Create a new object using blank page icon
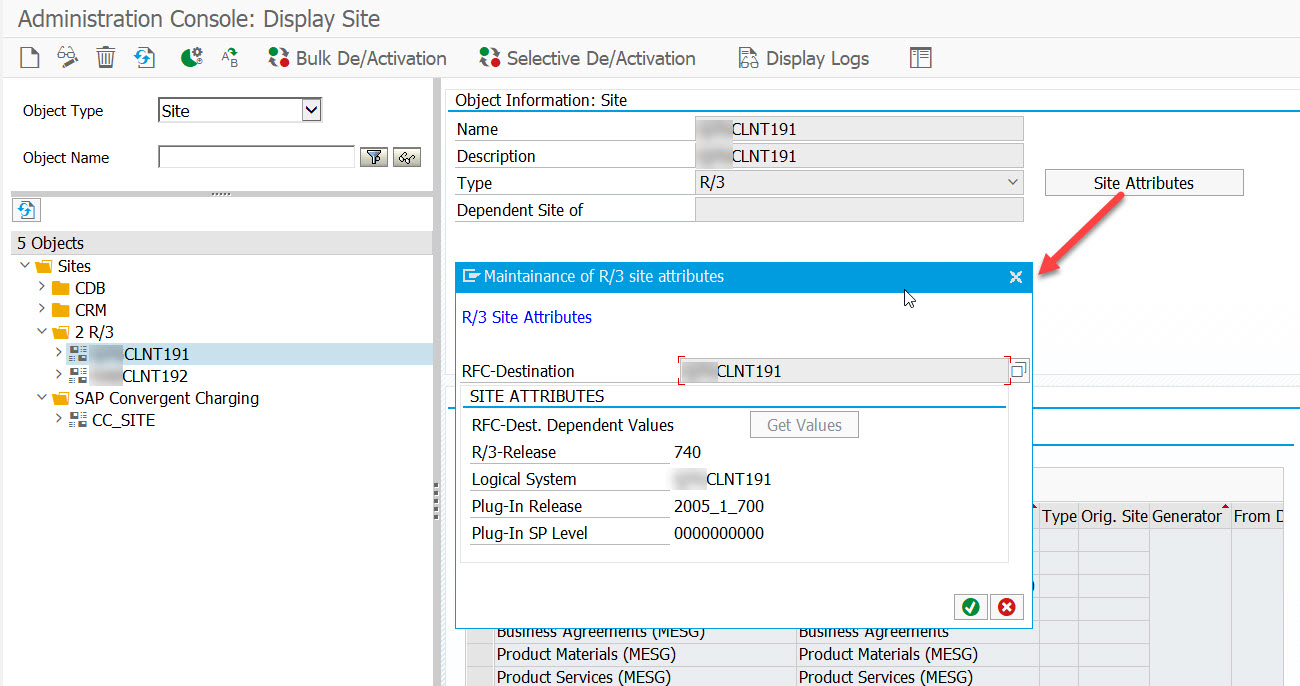Image resolution: width=1300 pixels, height=686 pixels. [28, 57]
